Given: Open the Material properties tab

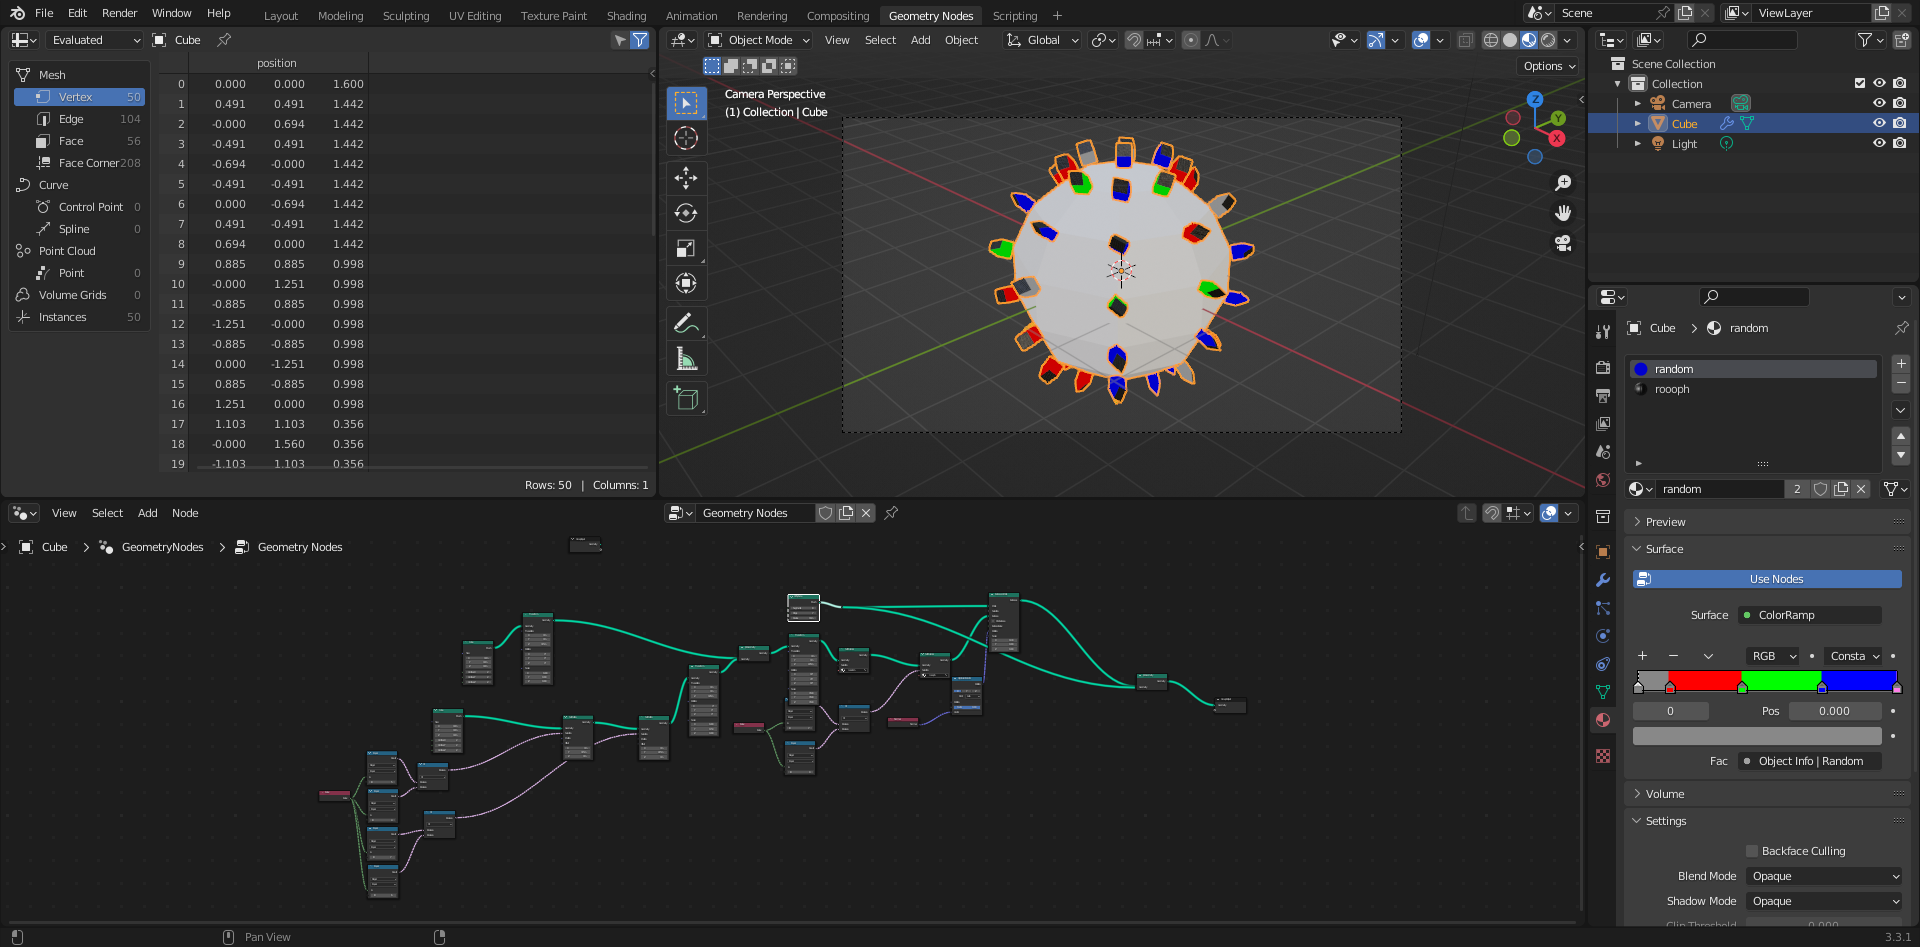Looking at the screenshot, I should tap(1603, 720).
